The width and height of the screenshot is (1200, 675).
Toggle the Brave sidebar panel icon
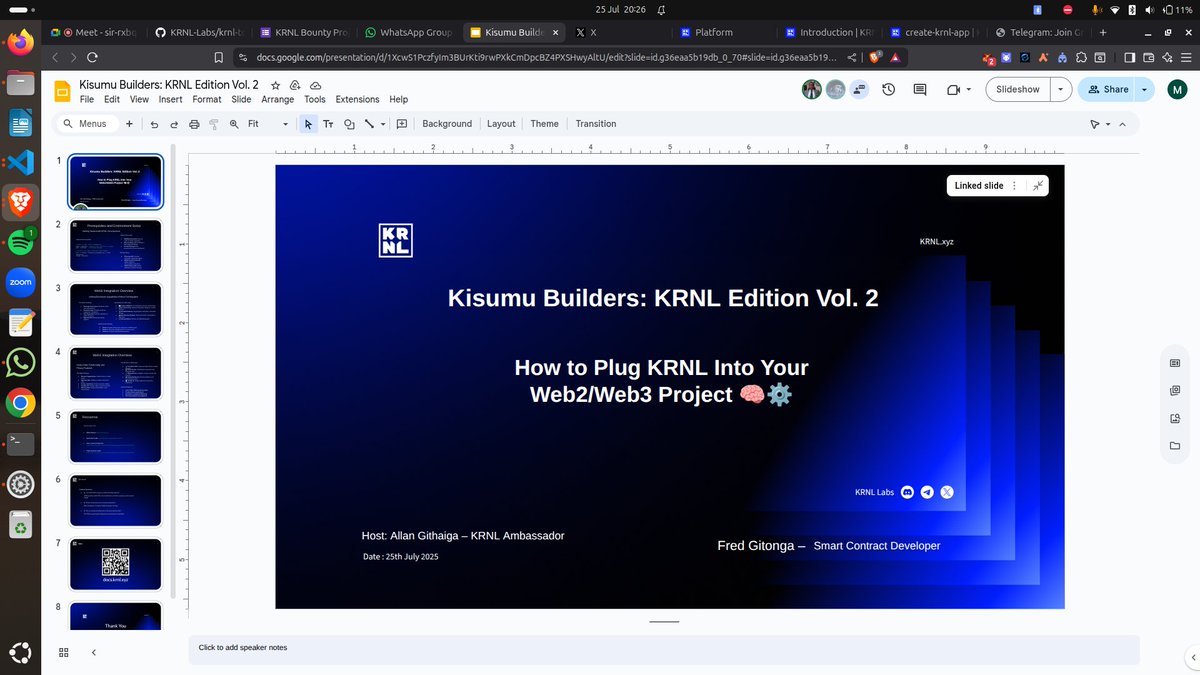1130,58
